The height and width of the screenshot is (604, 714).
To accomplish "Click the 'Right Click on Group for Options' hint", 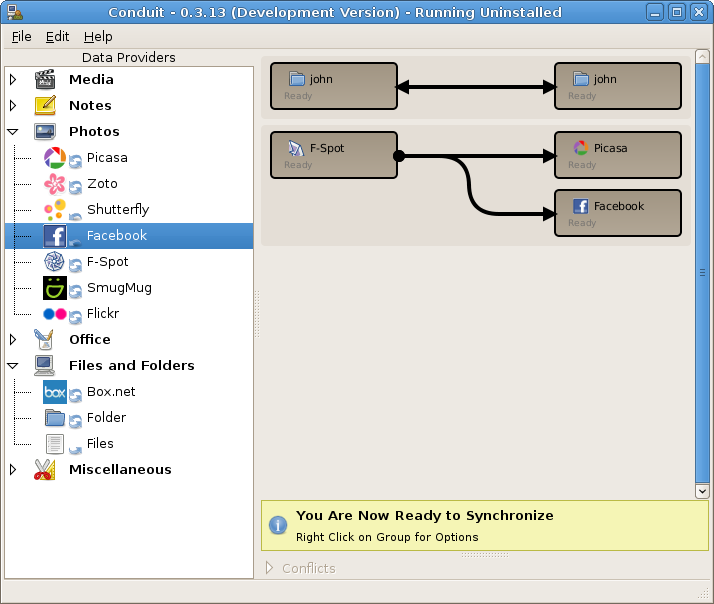I will 387,537.
